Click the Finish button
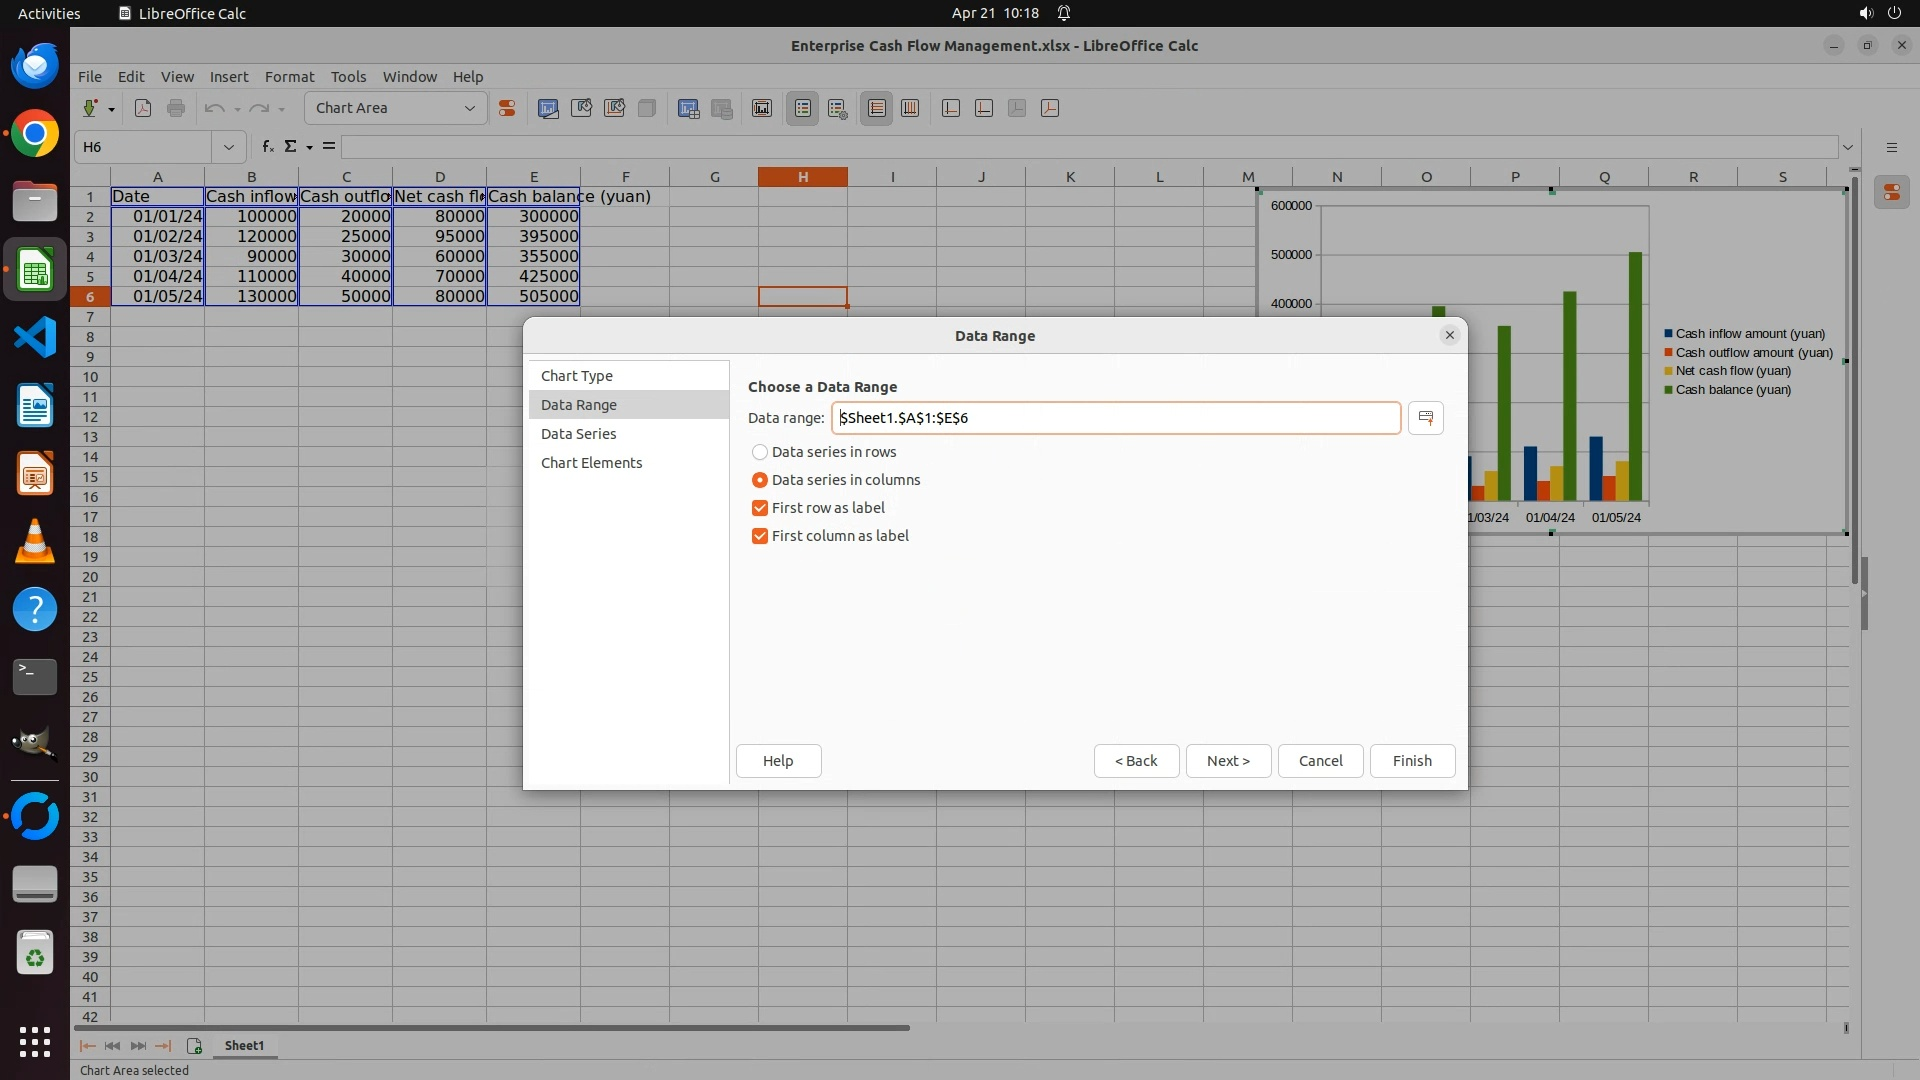The height and width of the screenshot is (1080, 1920). pos(1411,761)
